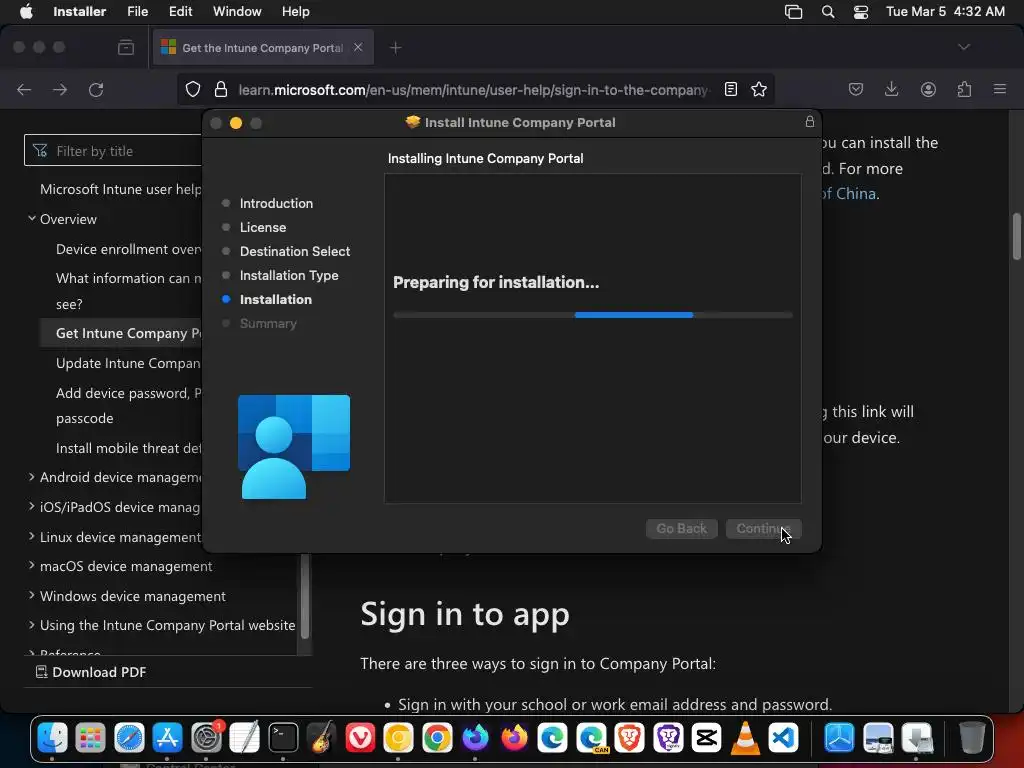The height and width of the screenshot is (768, 1024).
Task: Open the Installer menu
Action: 80,12
